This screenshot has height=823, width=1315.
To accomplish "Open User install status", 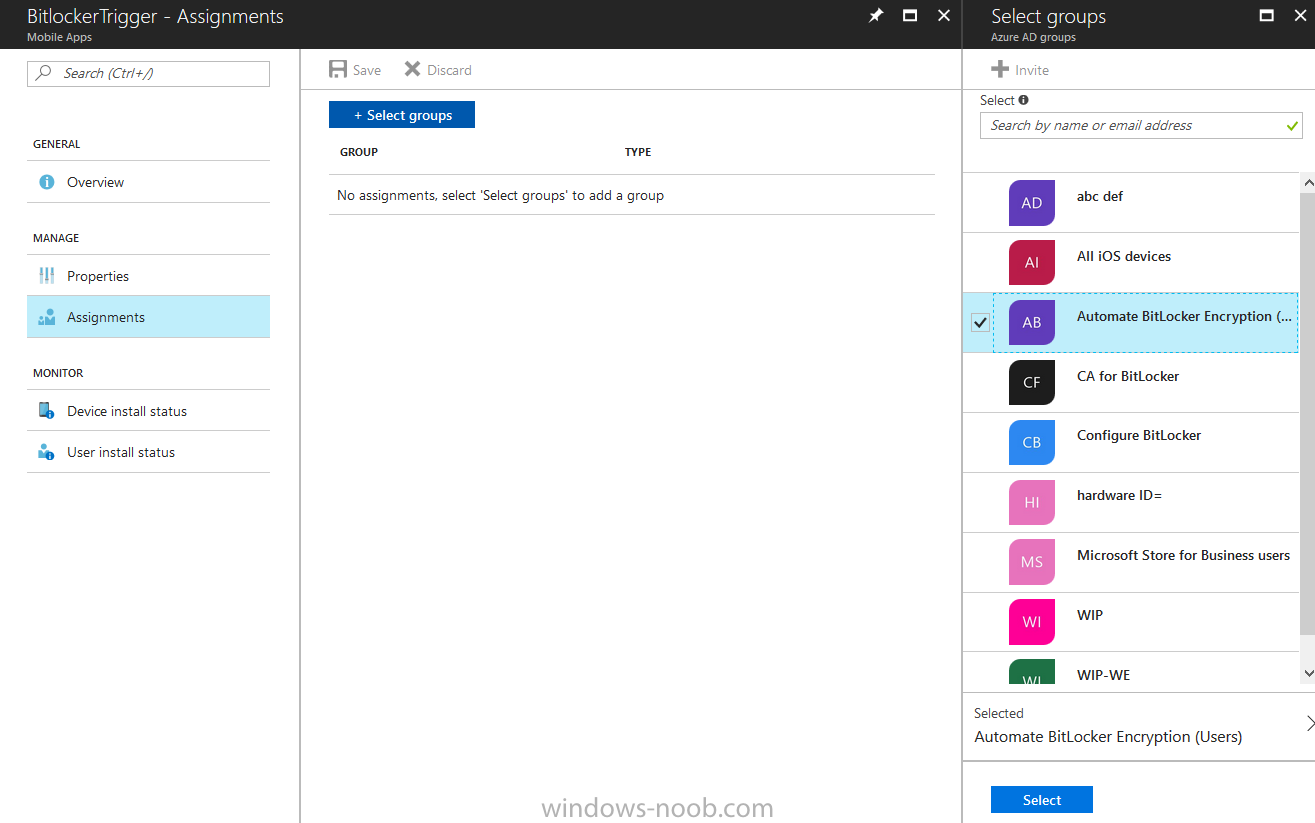I will [x=148, y=452].
